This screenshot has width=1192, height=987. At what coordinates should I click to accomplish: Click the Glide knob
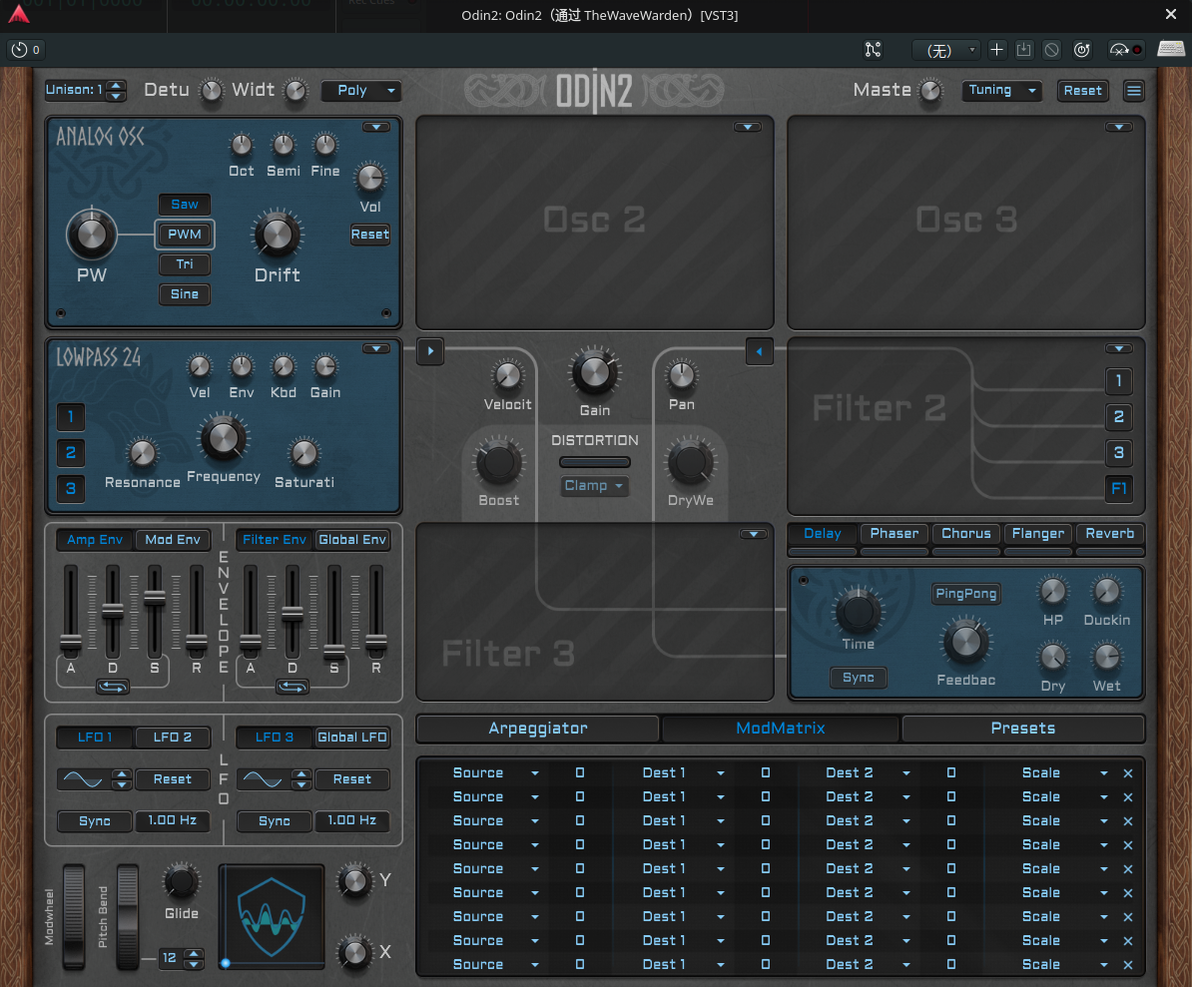[181, 882]
